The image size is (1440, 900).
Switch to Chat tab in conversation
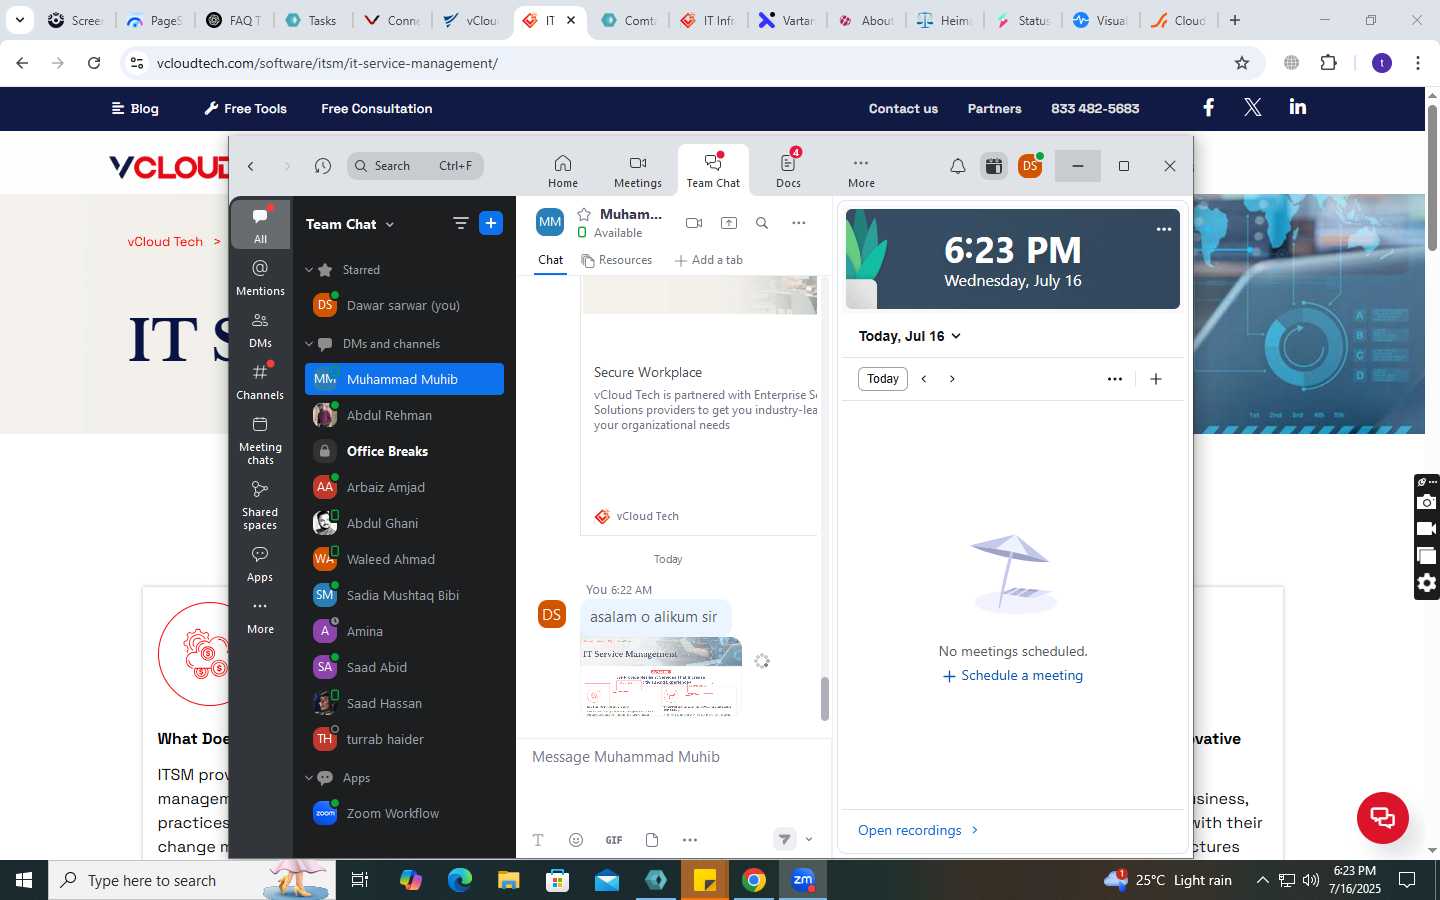click(x=551, y=260)
